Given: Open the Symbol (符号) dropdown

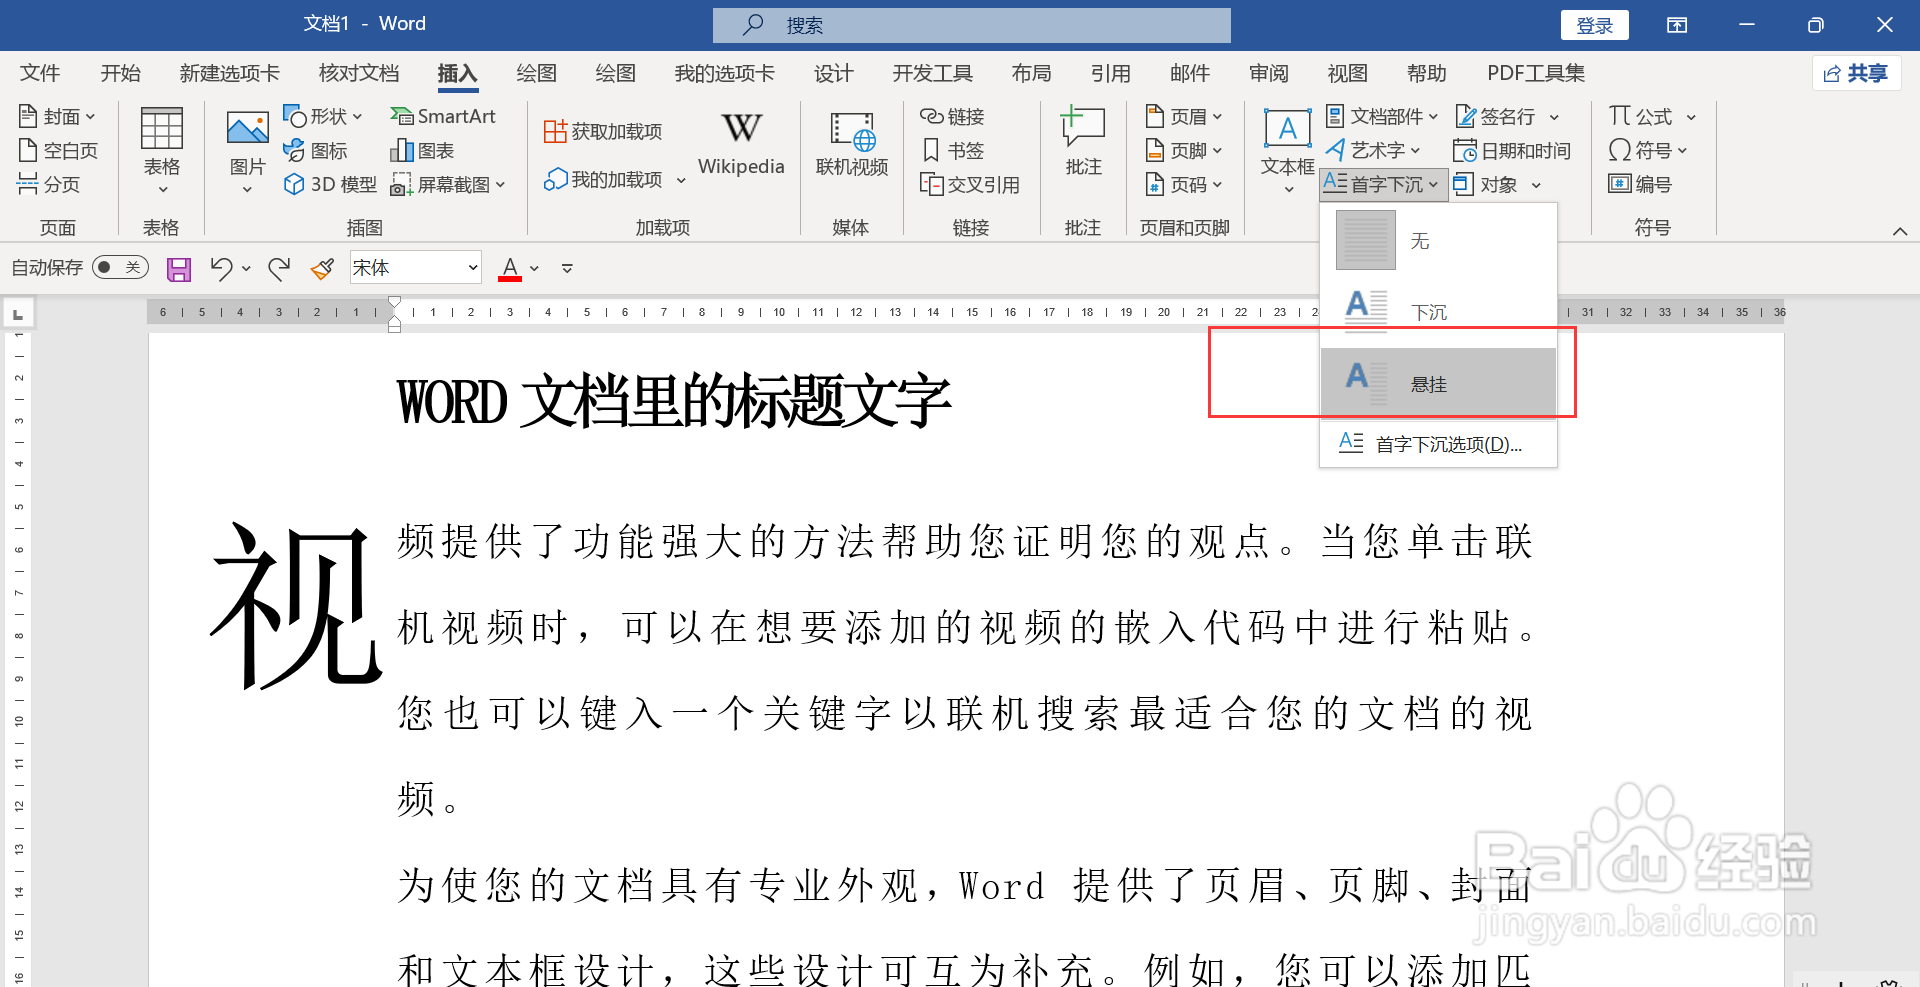Looking at the screenshot, I should tap(1648, 151).
